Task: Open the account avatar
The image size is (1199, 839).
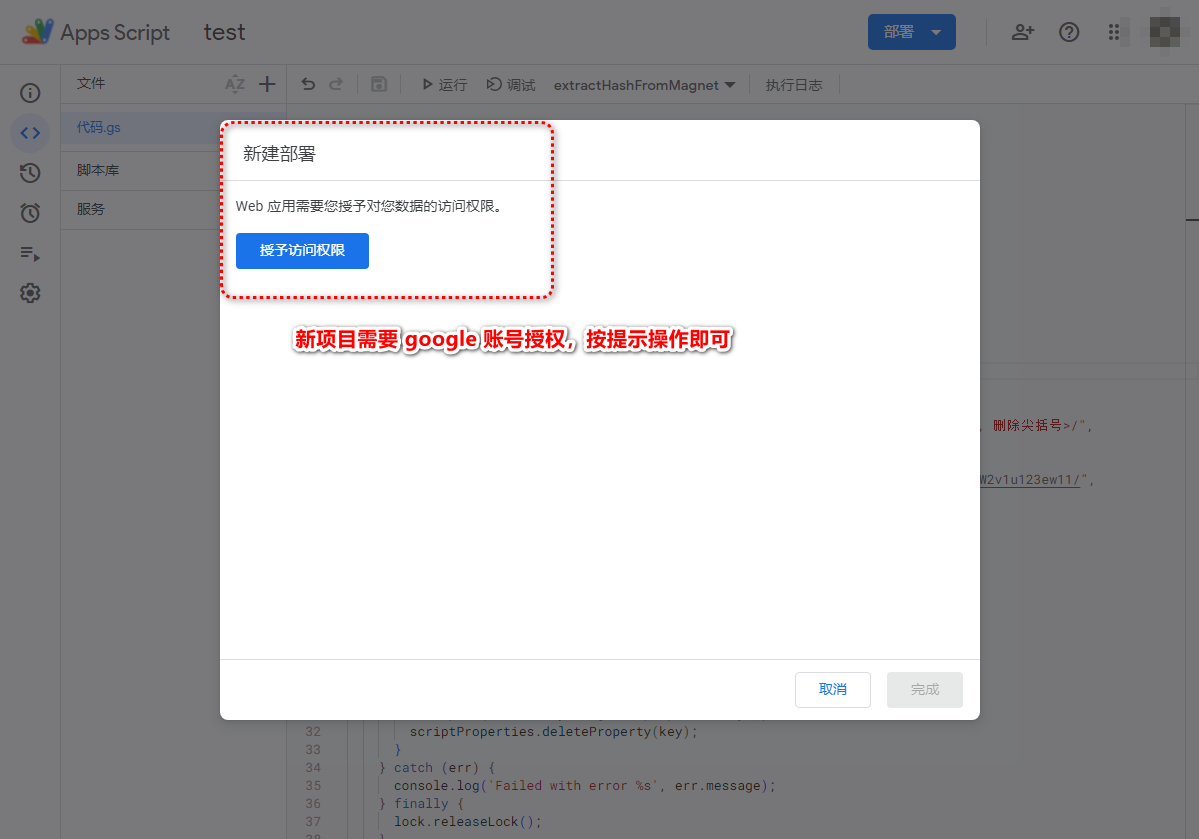Action: (1165, 32)
